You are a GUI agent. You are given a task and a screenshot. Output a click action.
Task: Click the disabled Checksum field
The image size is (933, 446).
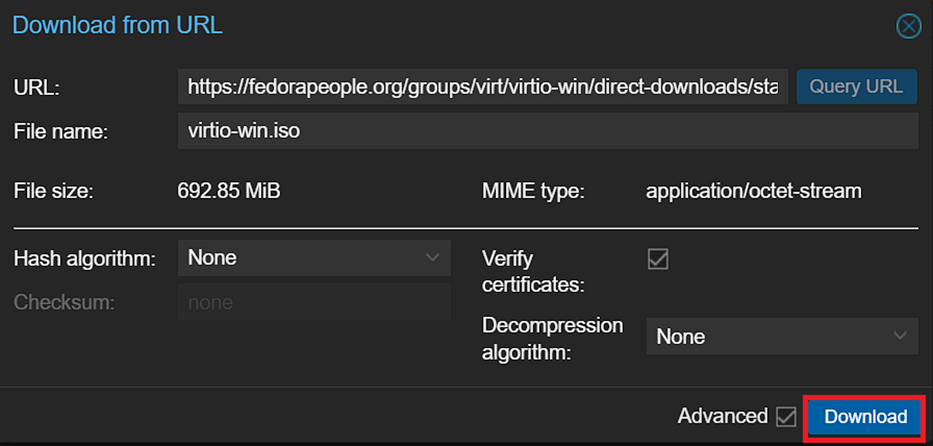pos(313,302)
